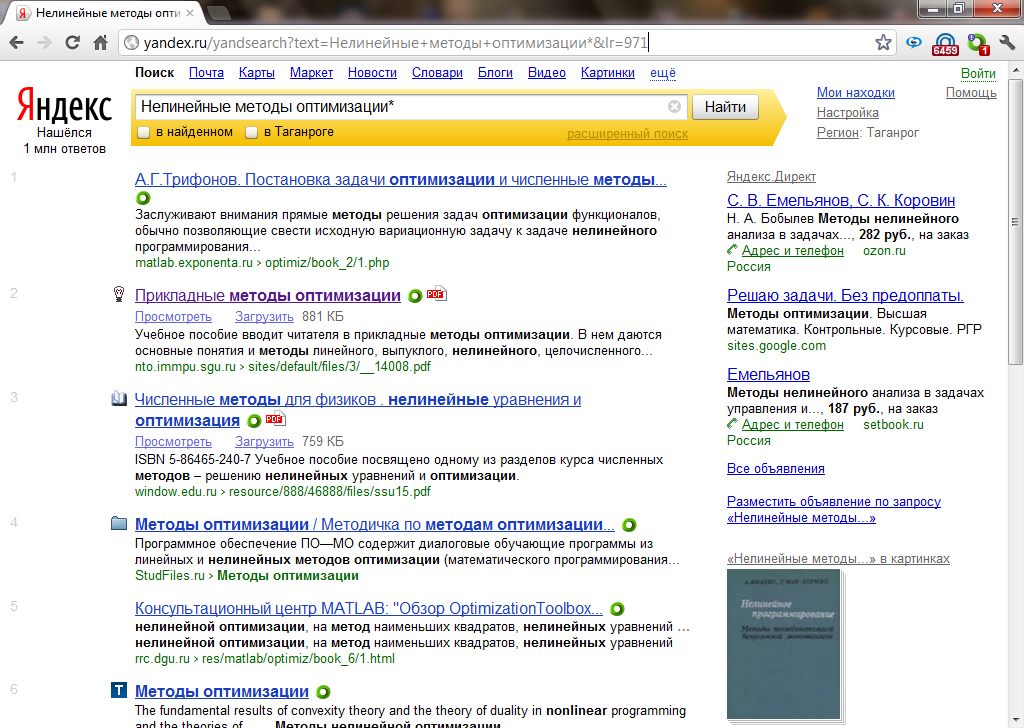Open the Помощь help link

click(x=971, y=93)
